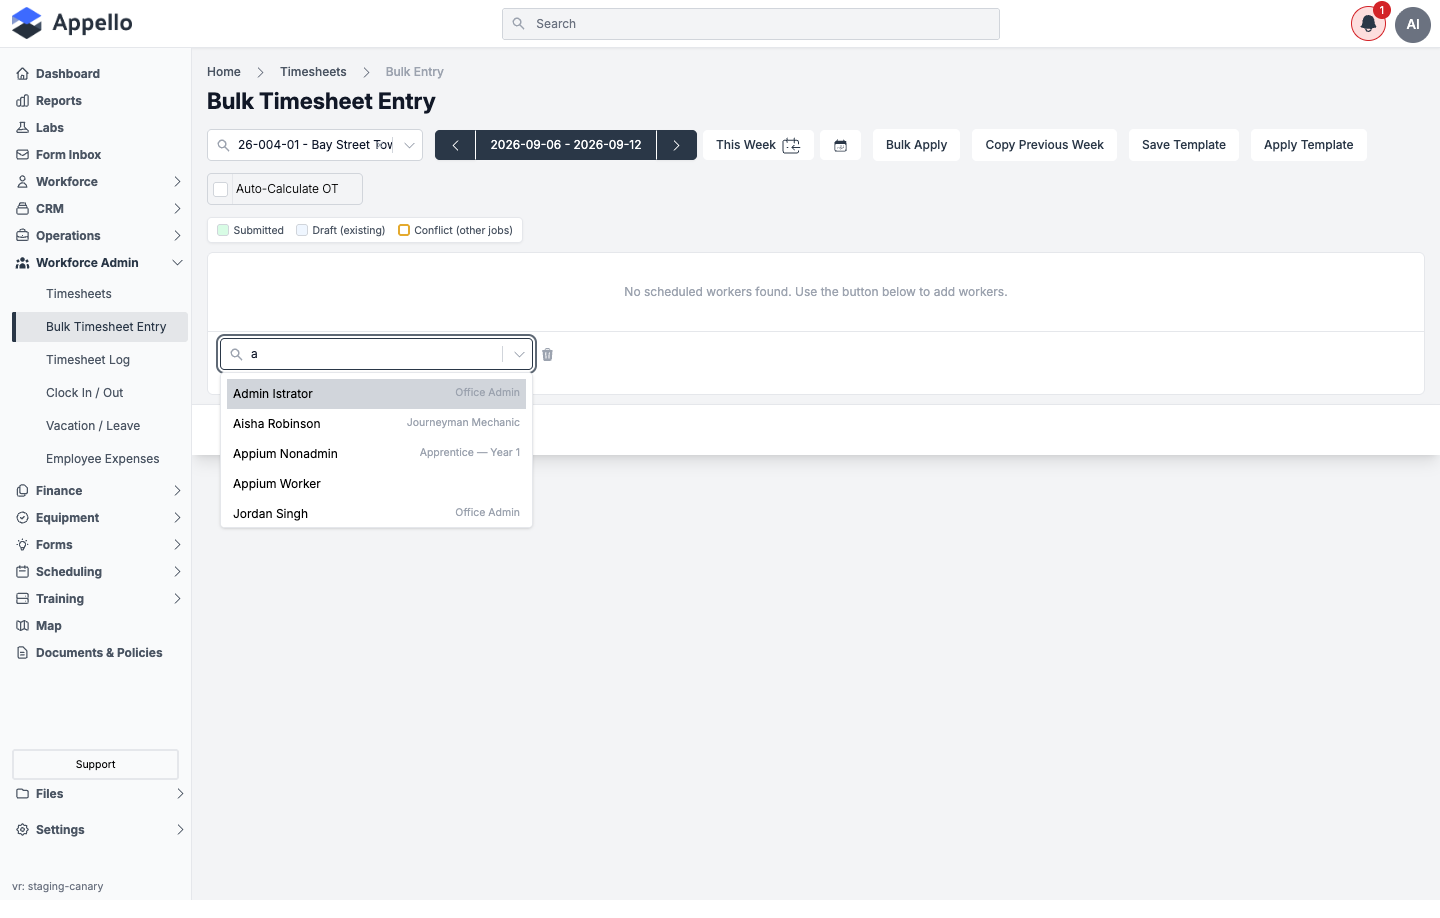Open Documents & Policies
This screenshot has width=1440, height=918.
tap(99, 653)
